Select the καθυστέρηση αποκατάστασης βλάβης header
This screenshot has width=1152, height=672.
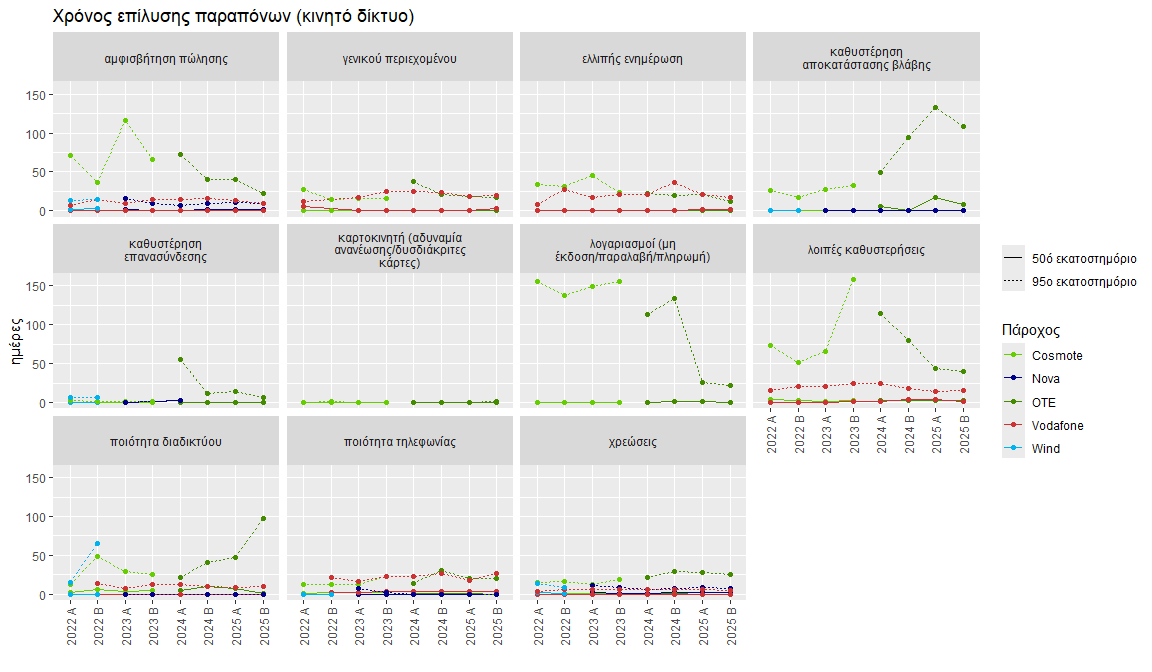pos(866,59)
